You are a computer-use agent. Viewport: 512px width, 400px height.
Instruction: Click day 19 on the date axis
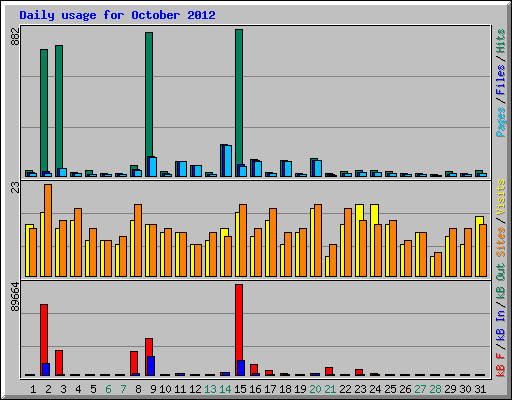pos(300,389)
